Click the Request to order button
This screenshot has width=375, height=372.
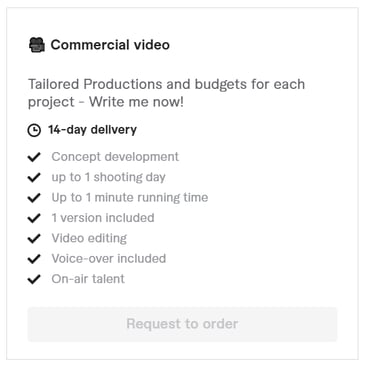[182, 324]
